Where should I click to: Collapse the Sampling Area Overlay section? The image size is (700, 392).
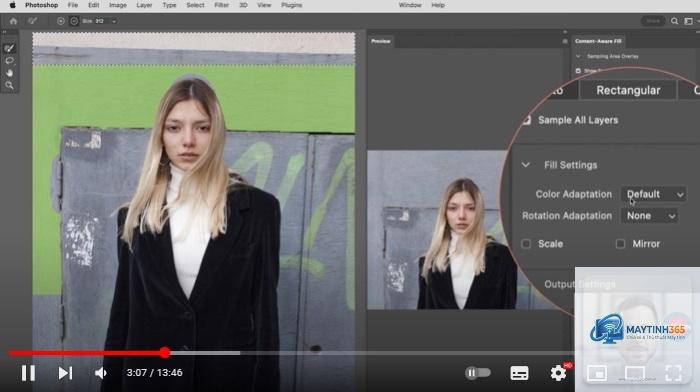click(578, 56)
